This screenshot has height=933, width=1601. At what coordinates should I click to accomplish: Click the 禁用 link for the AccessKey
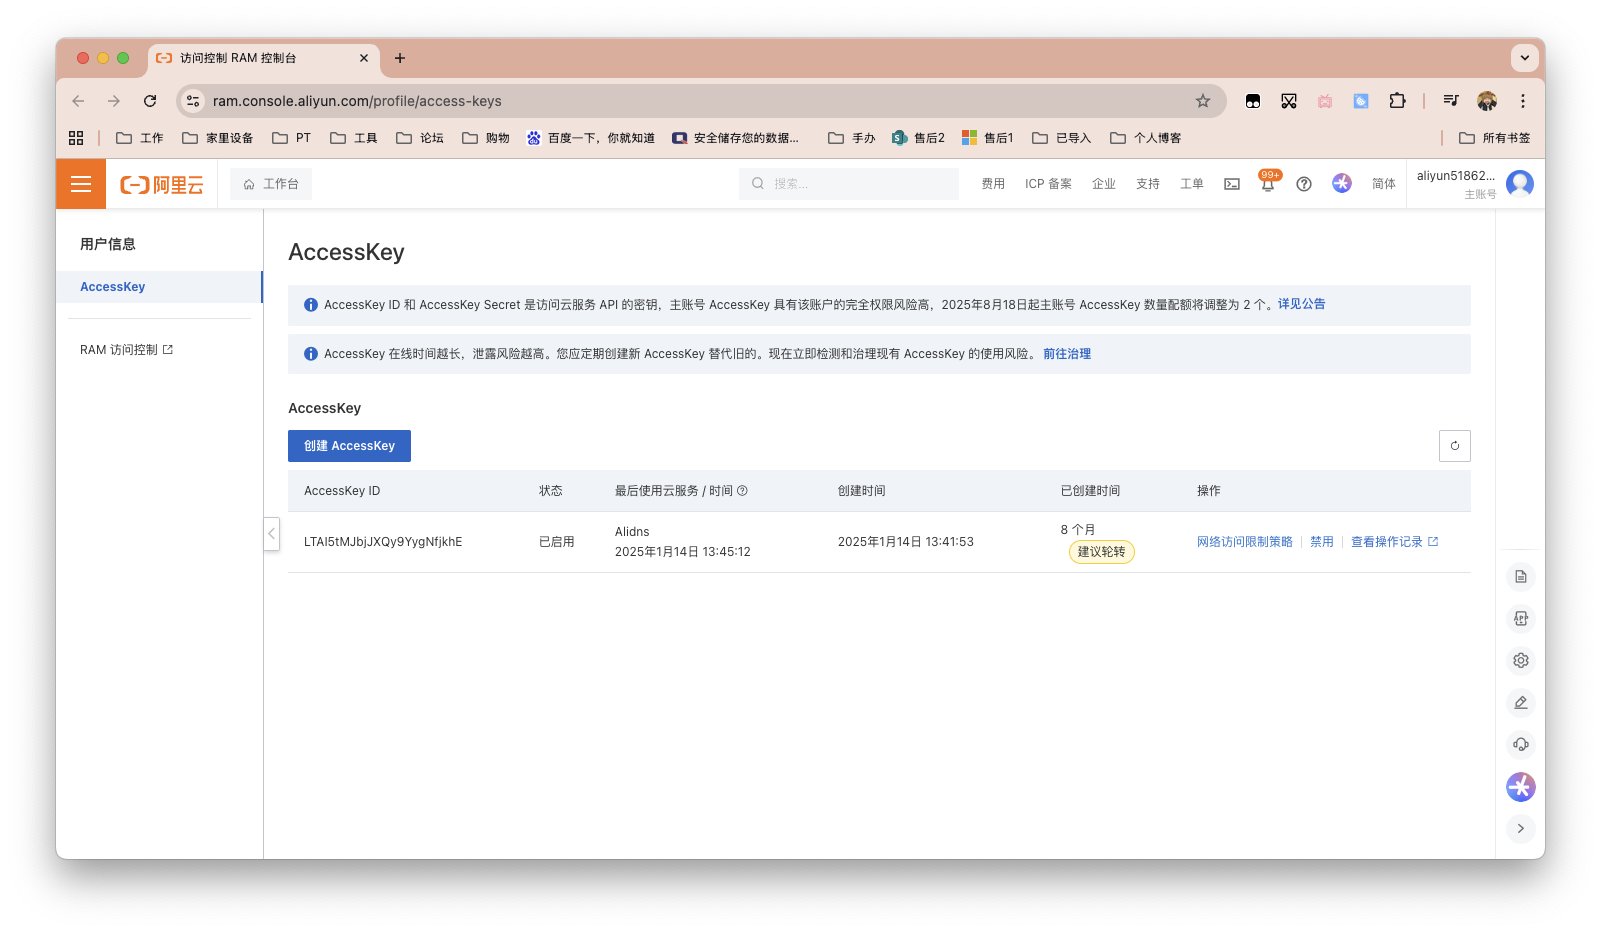[x=1321, y=542]
